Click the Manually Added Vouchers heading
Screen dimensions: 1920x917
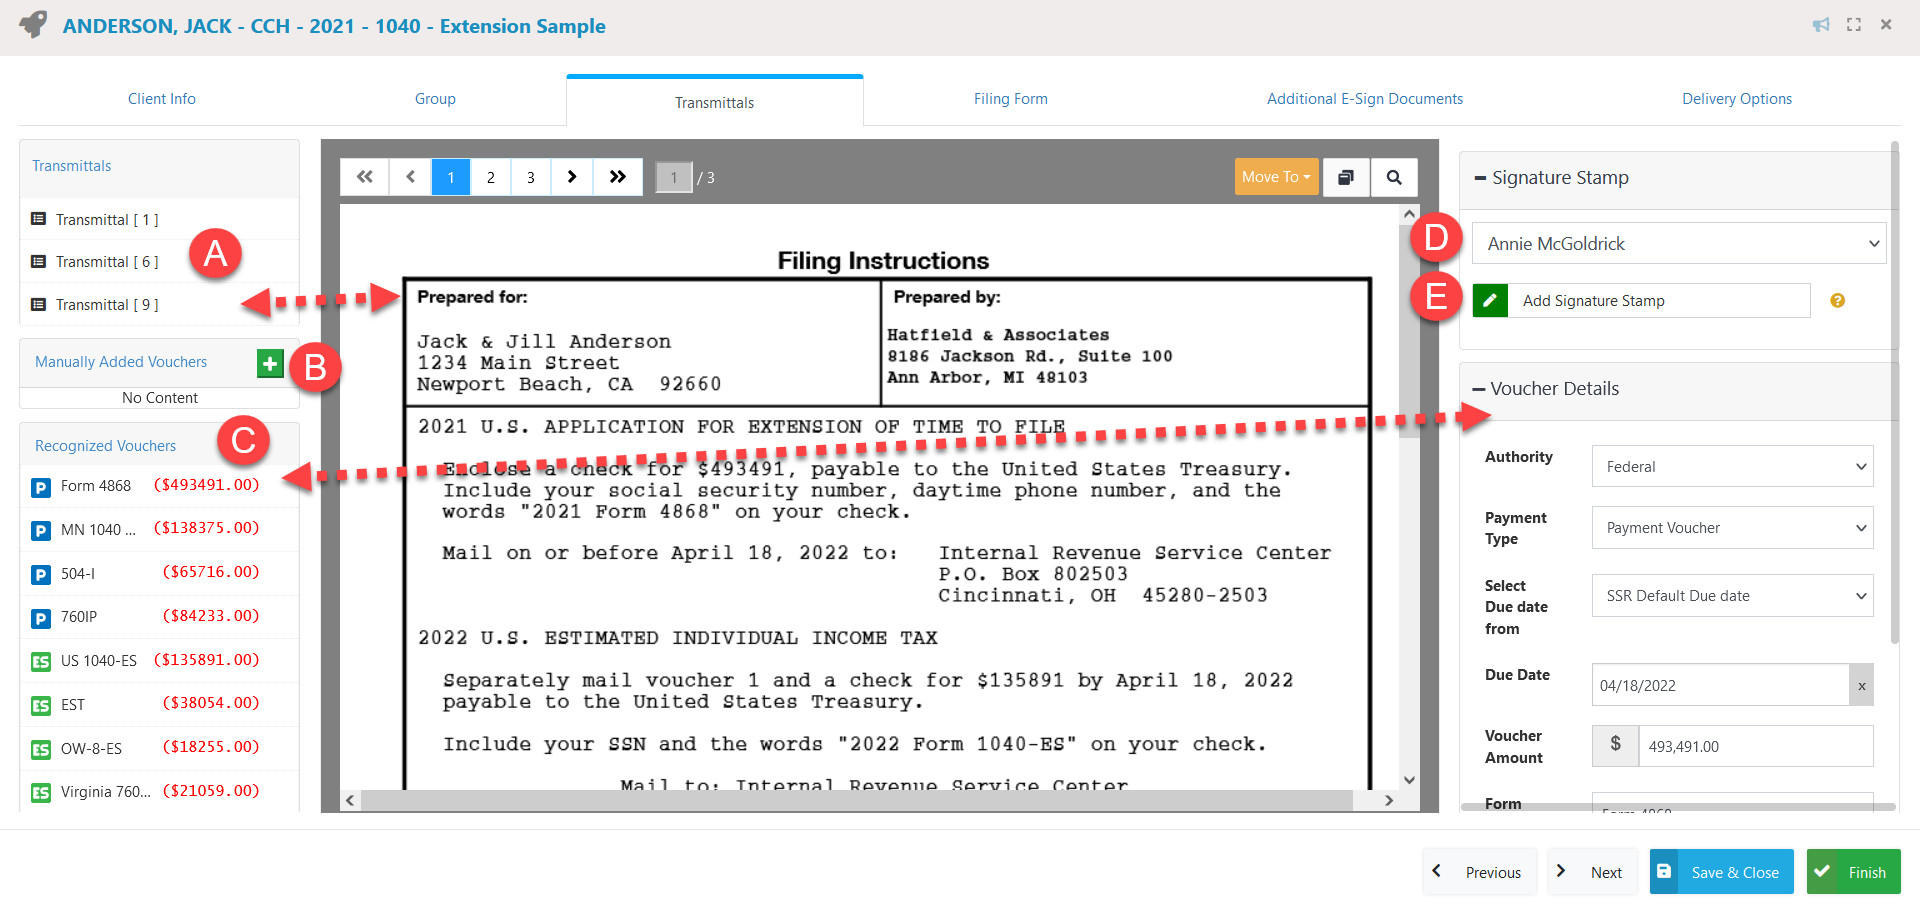[x=121, y=362]
